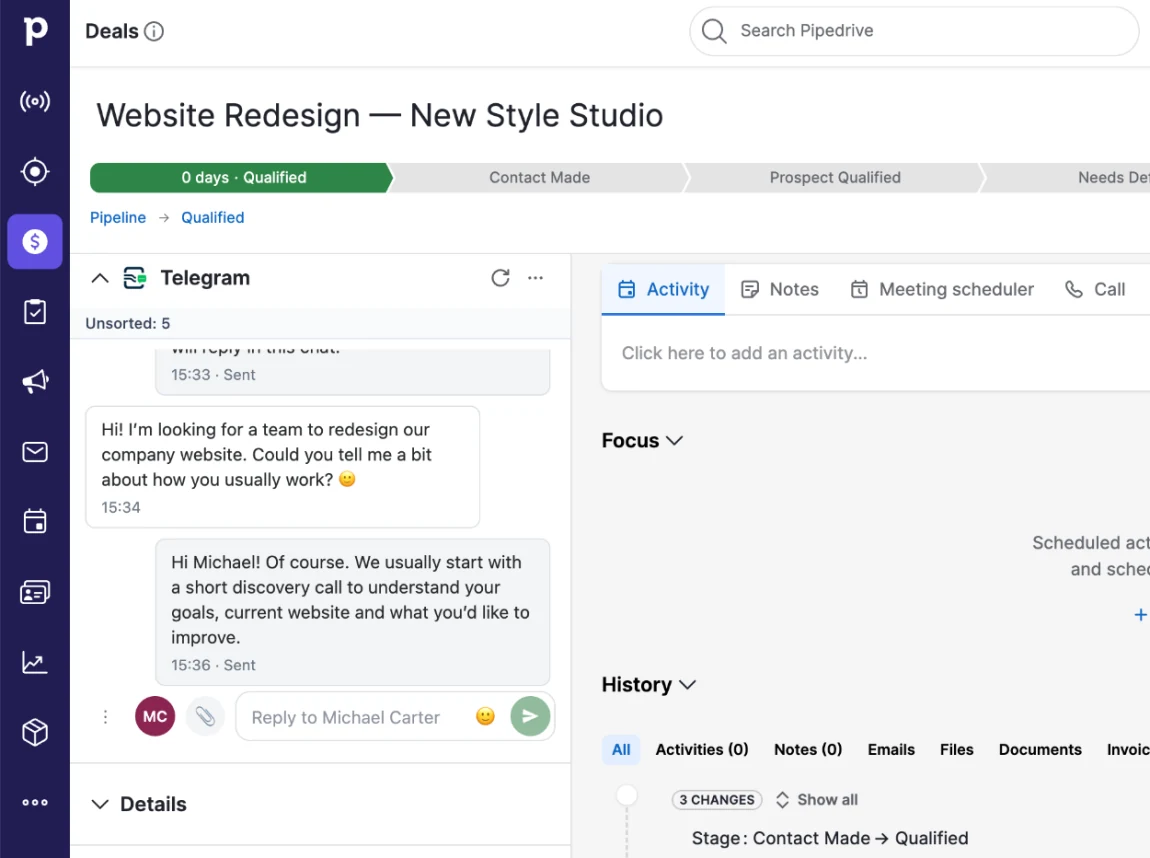The height and width of the screenshot is (858, 1150).
Task: Open the Insights chart sidebar icon
Action: (34, 662)
